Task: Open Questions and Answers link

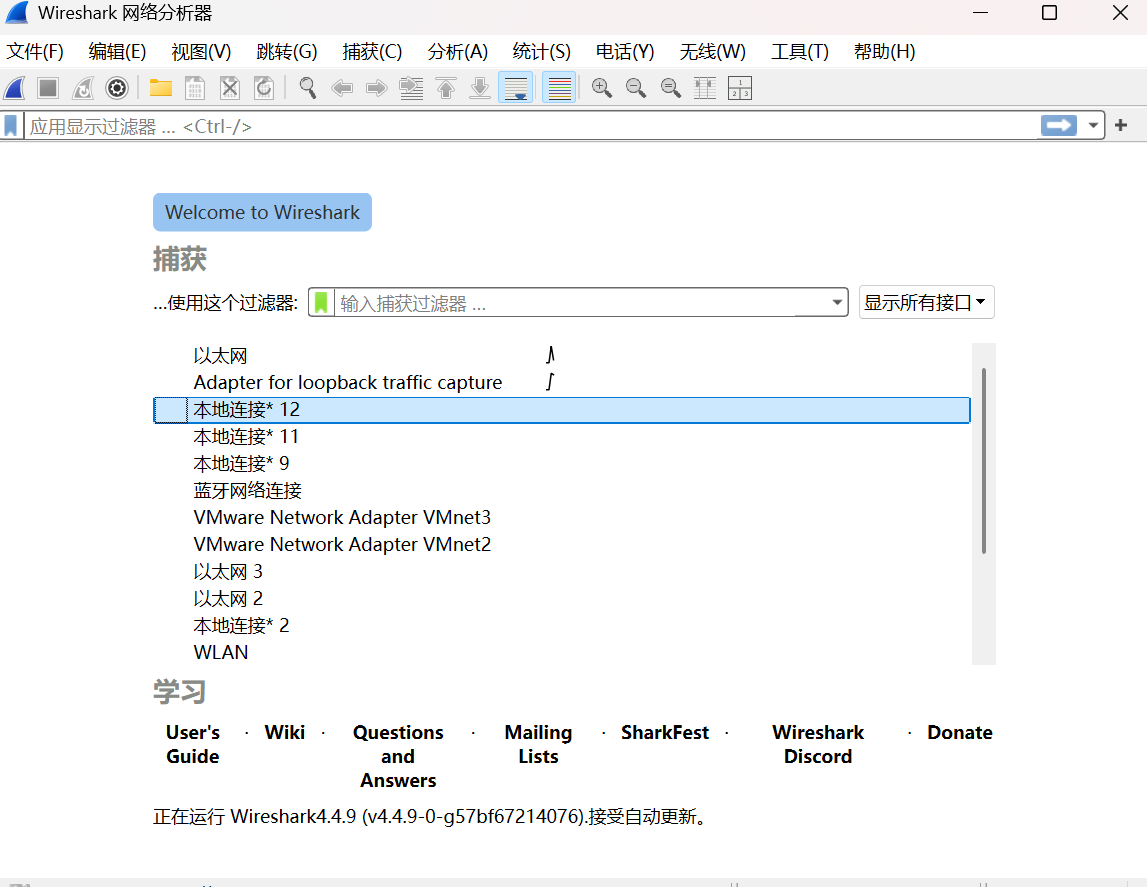Action: pyautogui.click(x=398, y=756)
